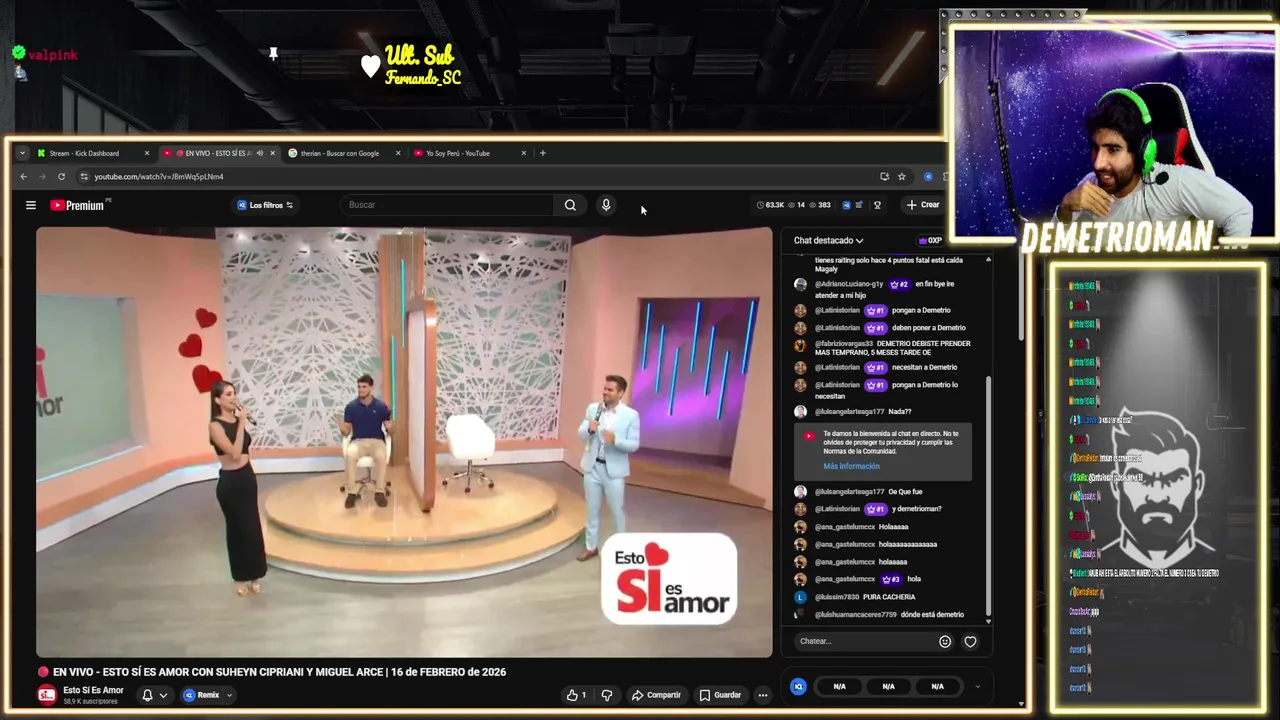Close the Yo Soy Perú - YouTube tab
This screenshot has height=720, width=1280.
[523, 153]
